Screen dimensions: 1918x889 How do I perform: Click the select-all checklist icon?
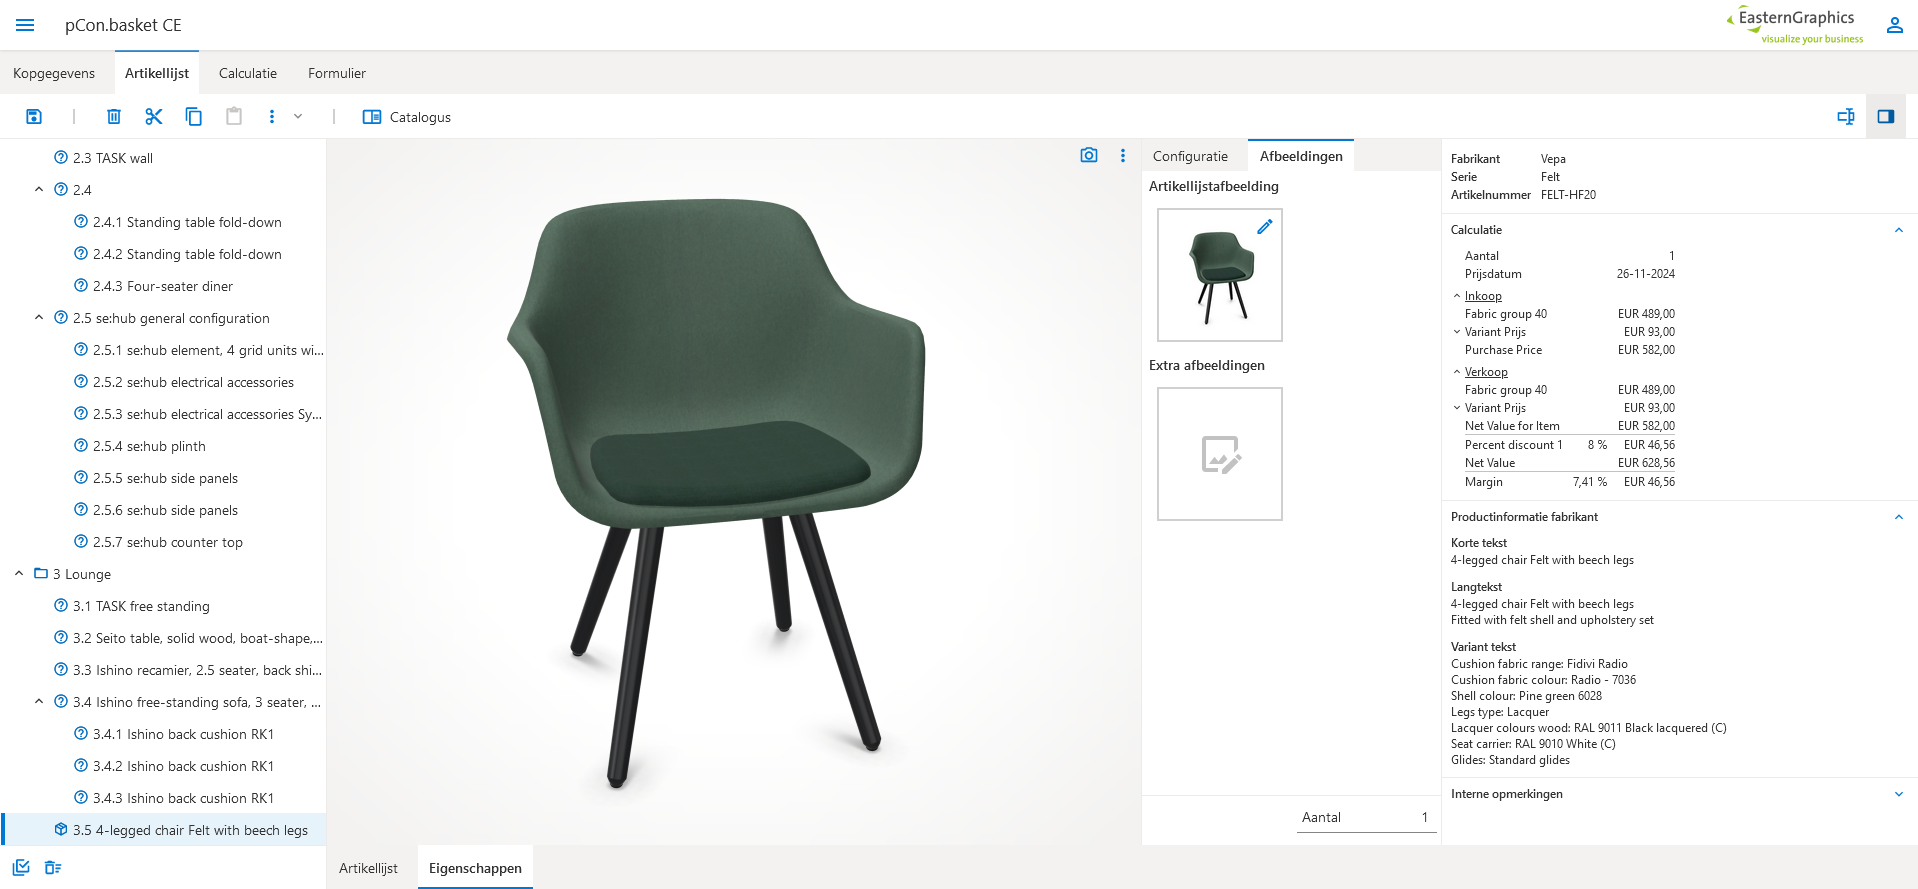[x=21, y=867]
